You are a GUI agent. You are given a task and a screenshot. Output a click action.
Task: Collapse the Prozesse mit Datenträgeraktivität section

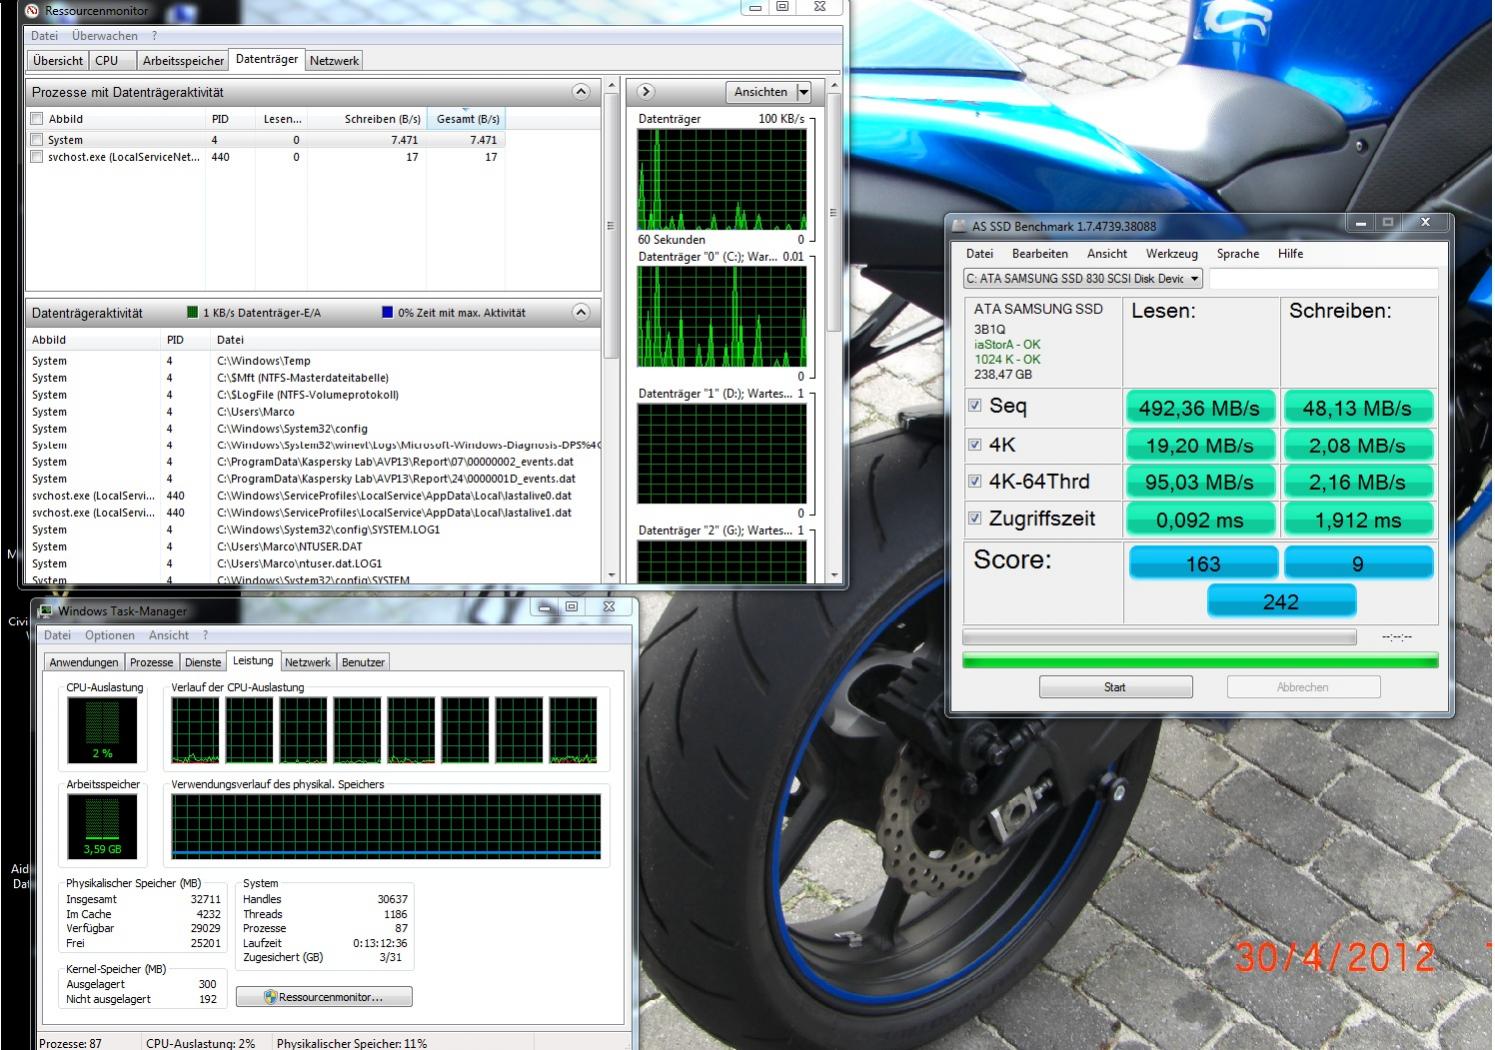pyautogui.click(x=581, y=92)
